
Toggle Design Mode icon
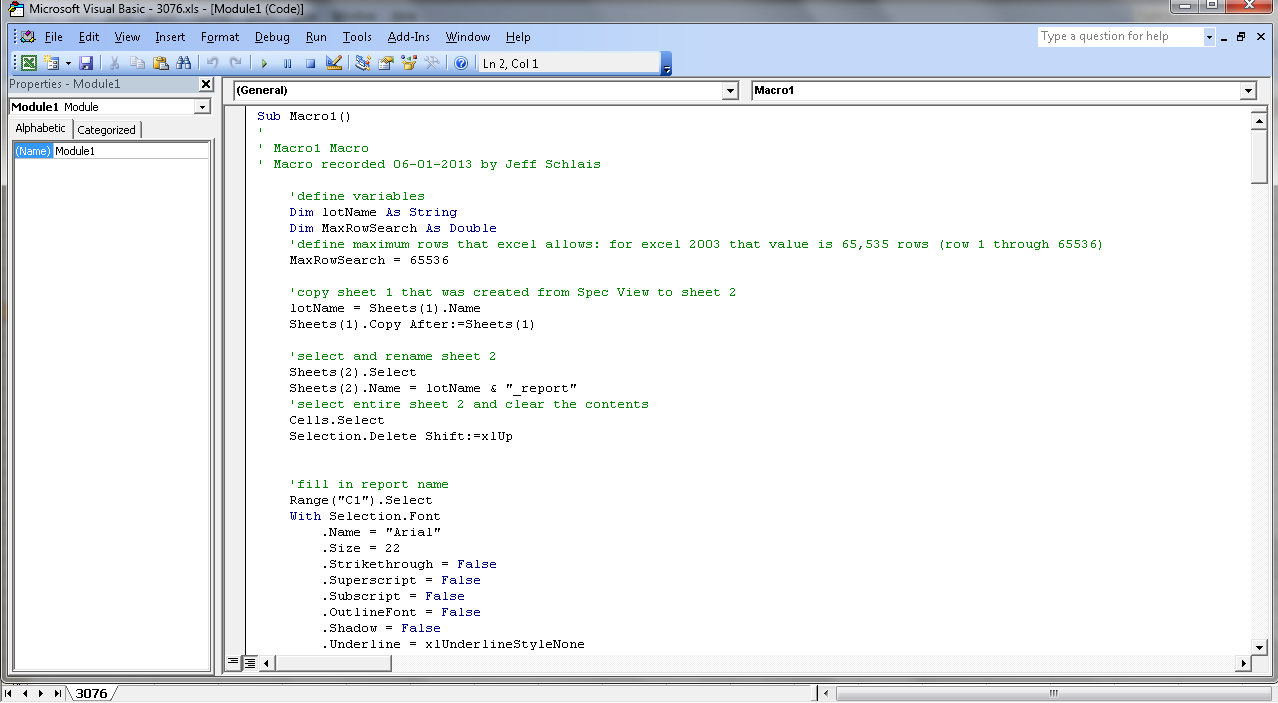tap(334, 63)
